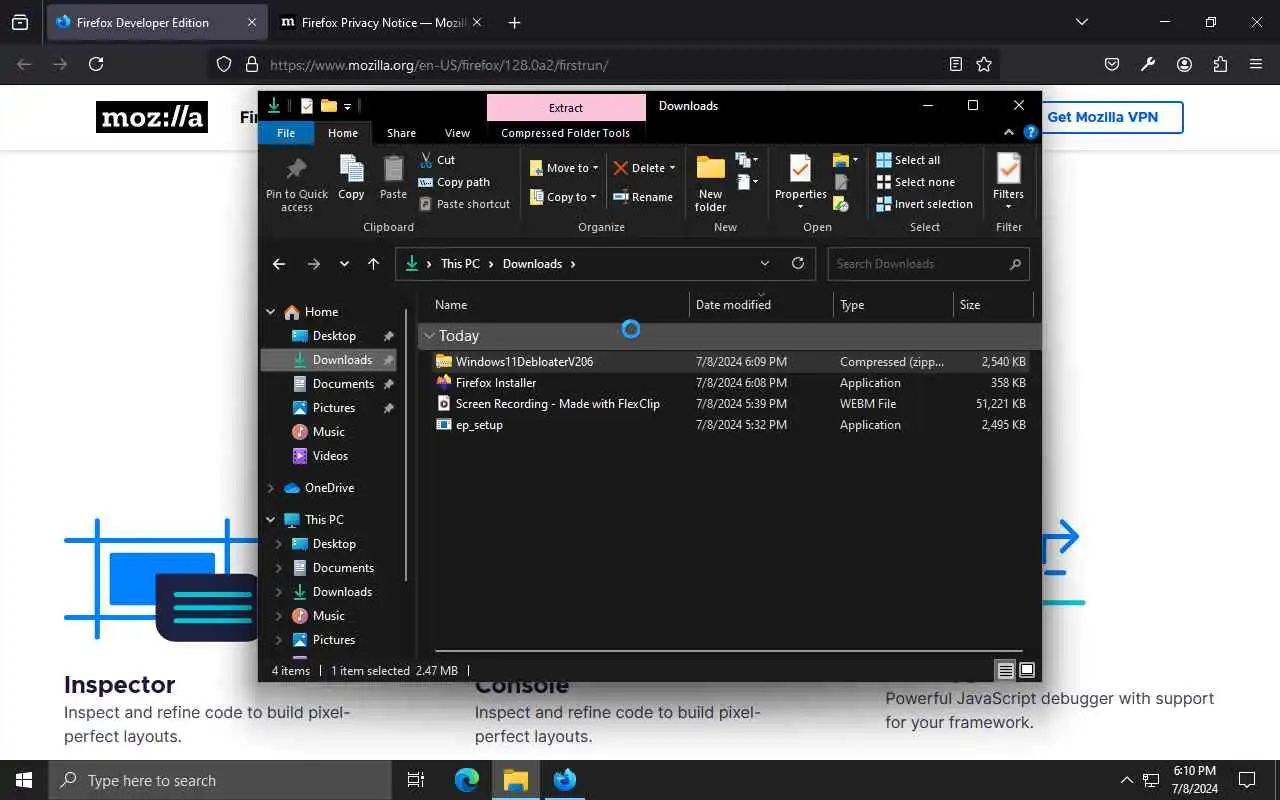This screenshot has width=1280, height=800.
Task: Click Invert selection in the ribbon
Action: point(925,204)
